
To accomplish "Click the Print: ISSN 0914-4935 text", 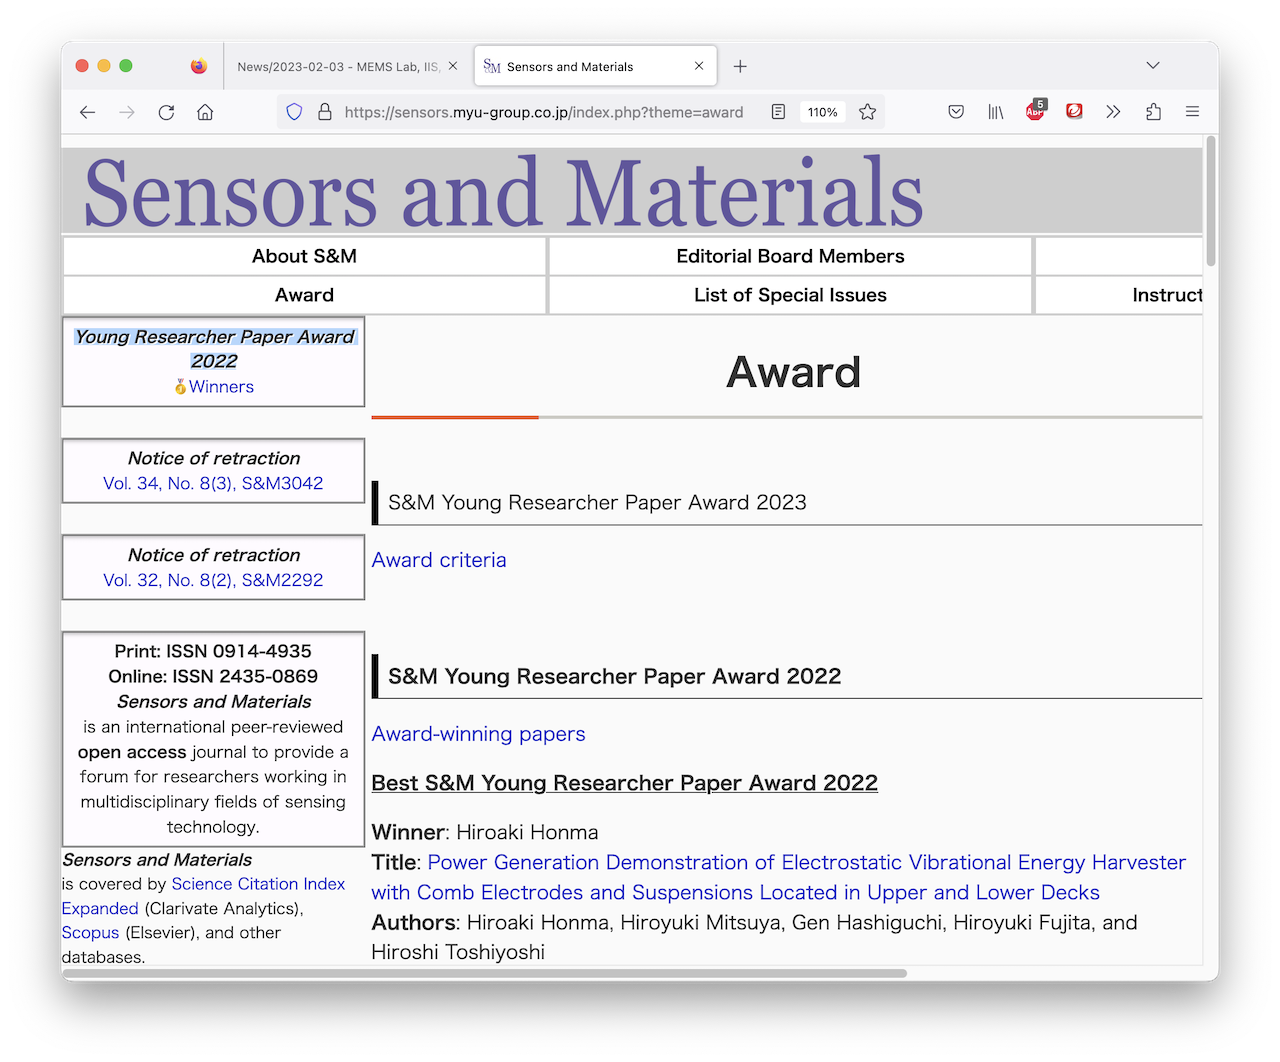I will tap(213, 651).
